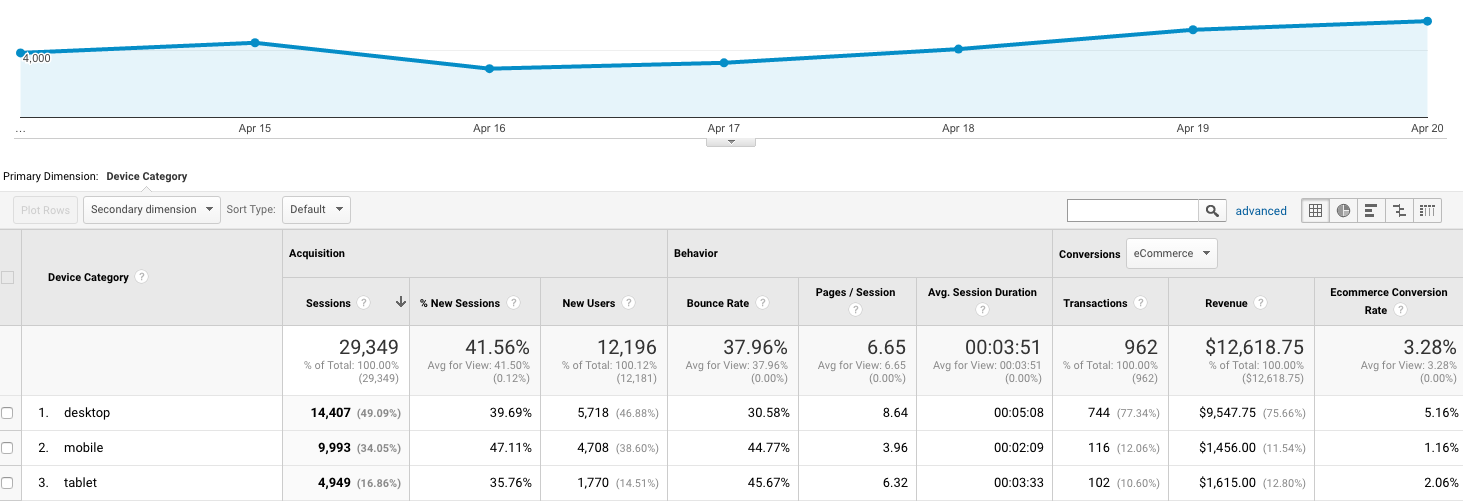Switch to the comparison view icon
Viewport: 1463px width, 503px height.
1399,210
